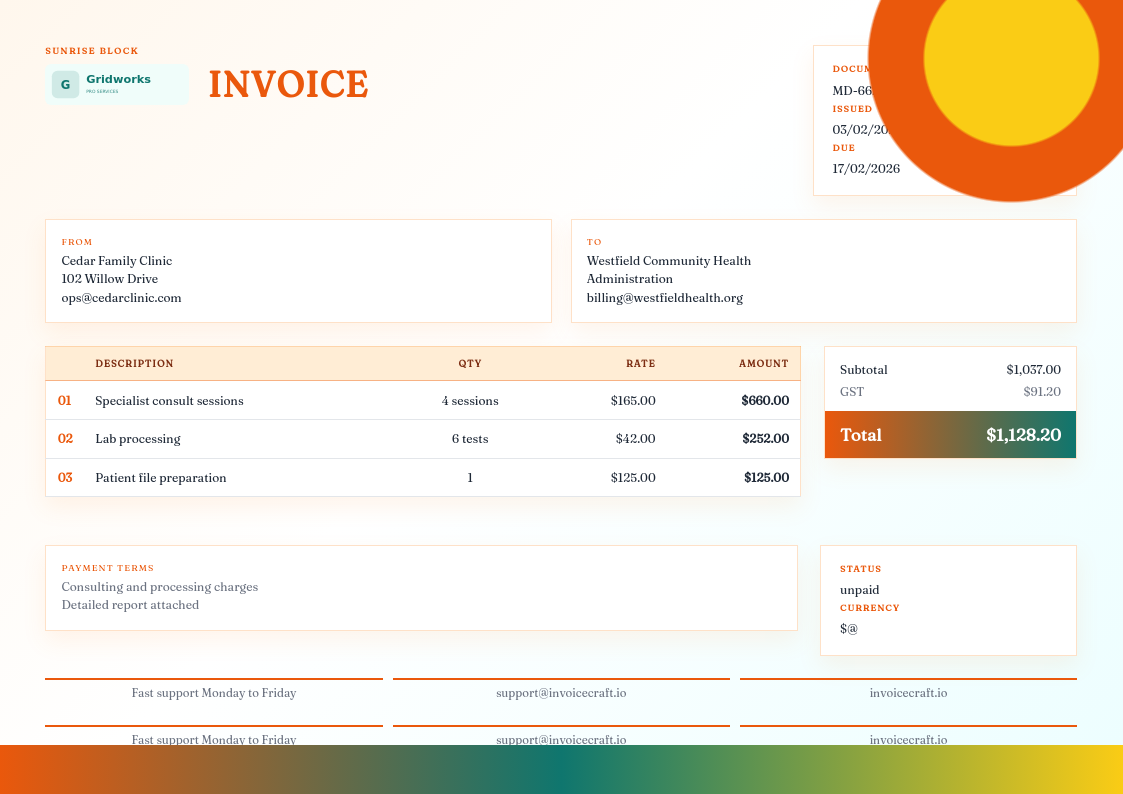Click the RATE column header
The image size is (1123, 794).
(640, 364)
